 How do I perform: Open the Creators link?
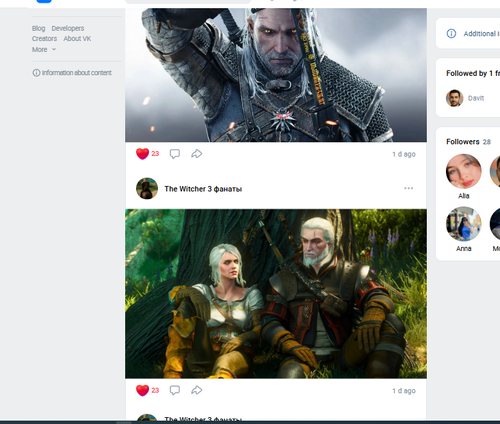tap(44, 39)
